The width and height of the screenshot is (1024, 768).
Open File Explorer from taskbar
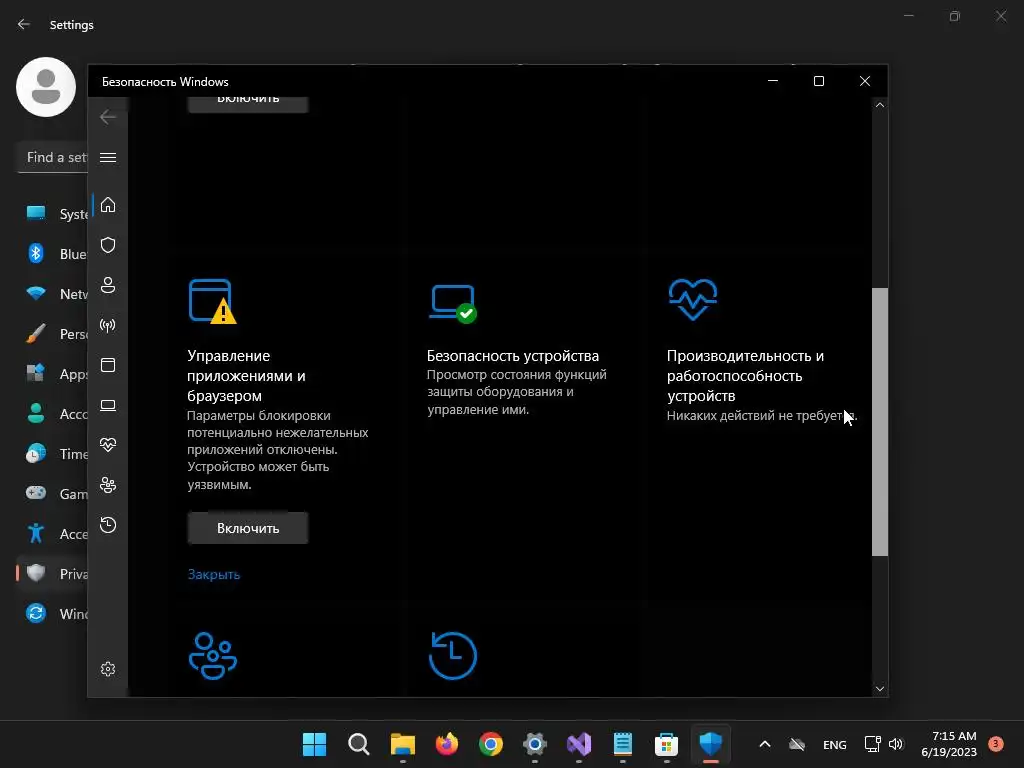(x=402, y=744)
